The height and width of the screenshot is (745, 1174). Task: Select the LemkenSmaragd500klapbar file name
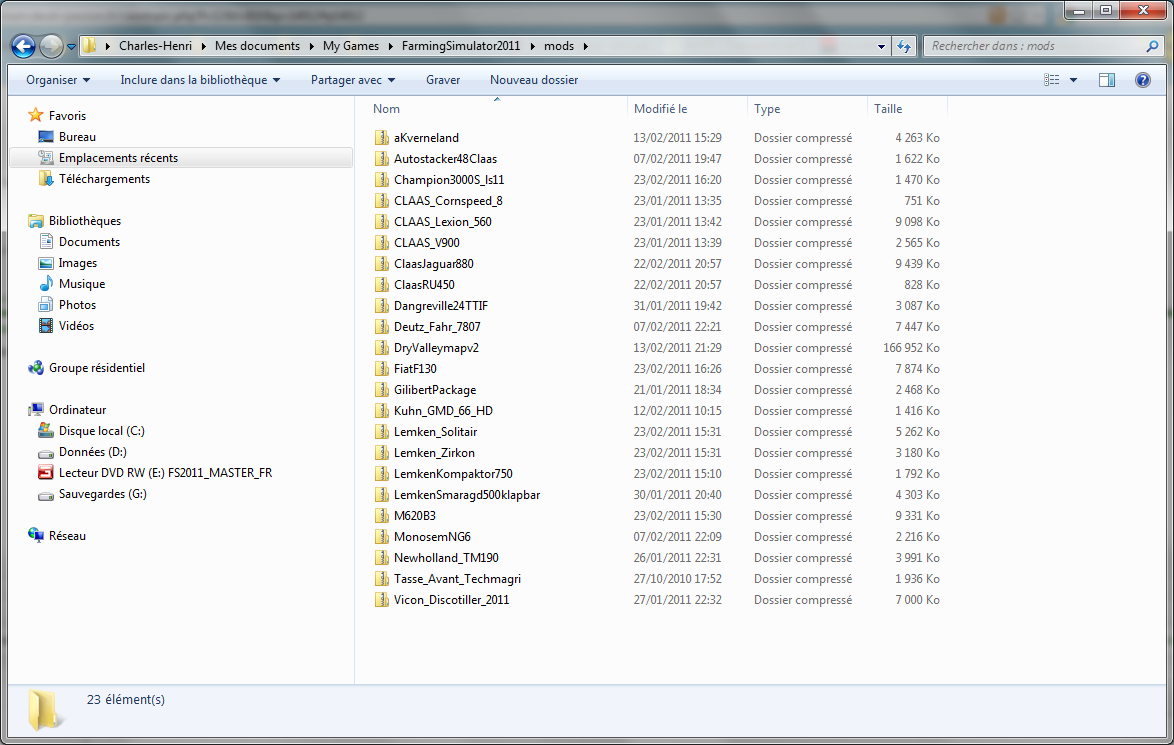click(x=467, y=495)
